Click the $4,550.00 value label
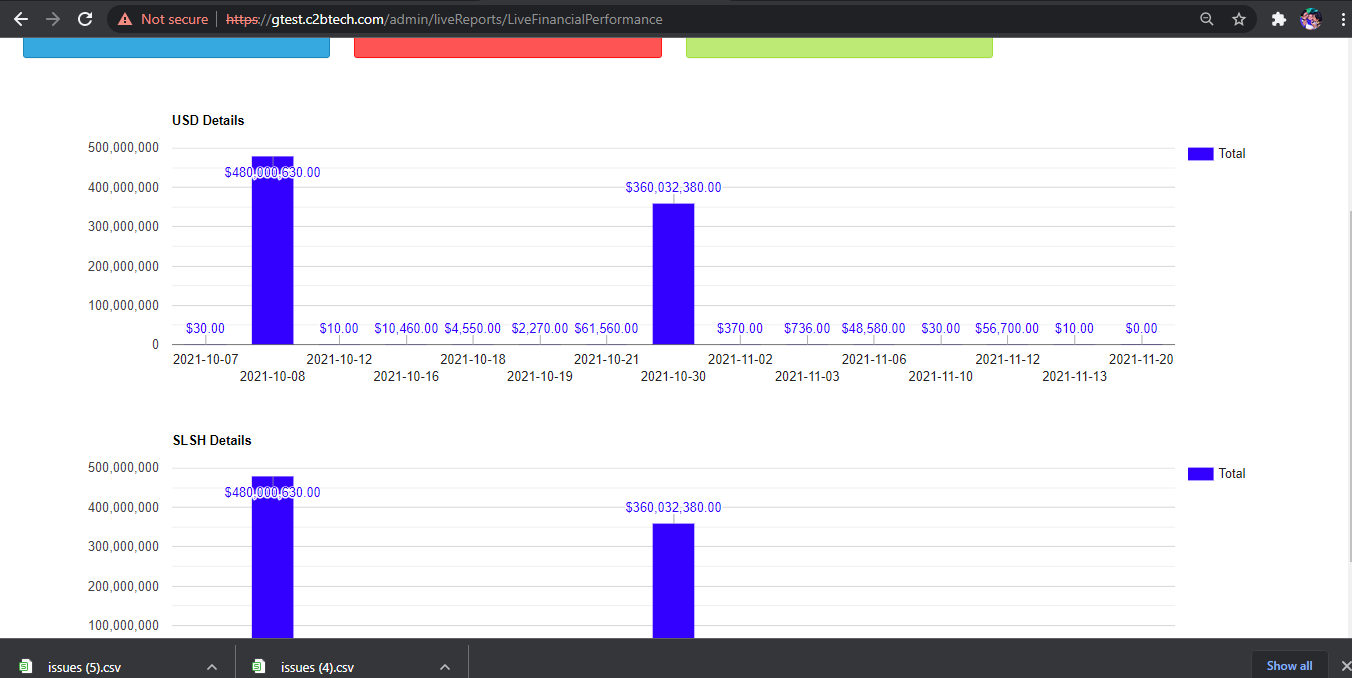The height and width of the screenshot is (678, 1352). (x=473, y=328)
